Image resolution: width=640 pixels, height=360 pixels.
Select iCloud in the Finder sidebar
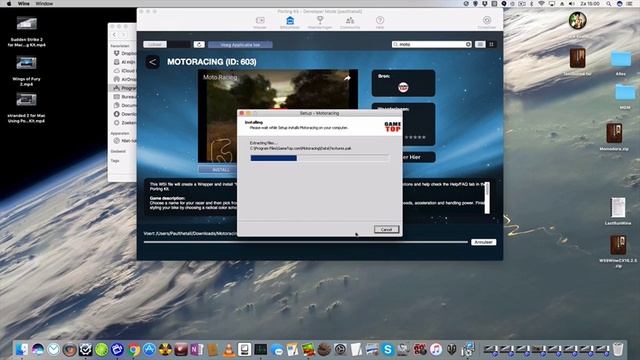[124, 71]
